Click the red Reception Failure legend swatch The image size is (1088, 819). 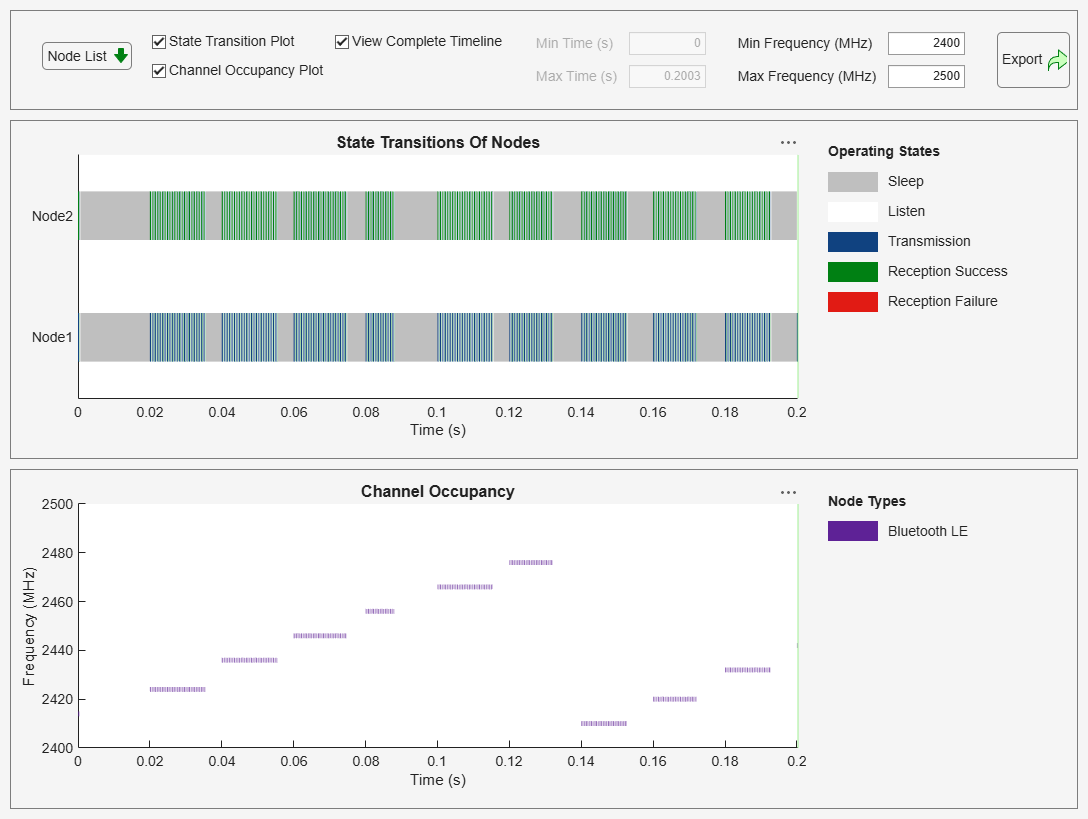(852, 301)
